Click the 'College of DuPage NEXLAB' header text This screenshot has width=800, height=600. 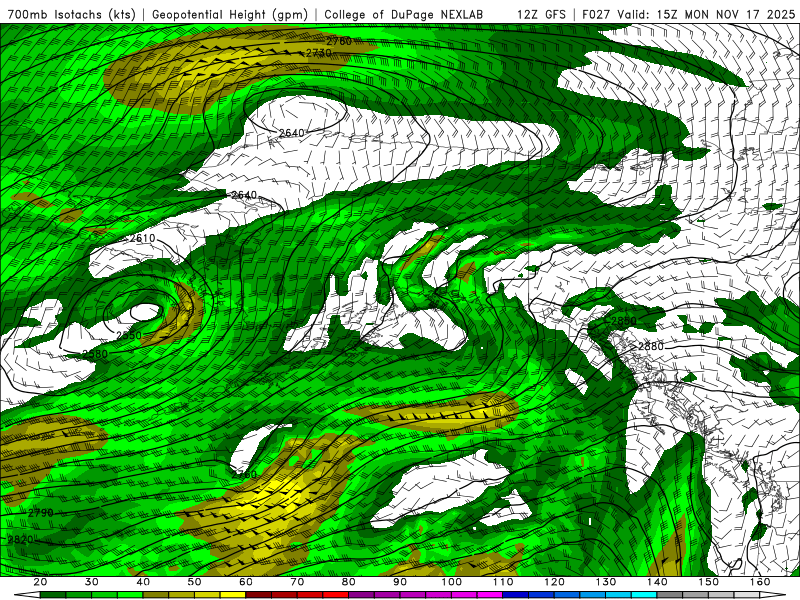404,14
